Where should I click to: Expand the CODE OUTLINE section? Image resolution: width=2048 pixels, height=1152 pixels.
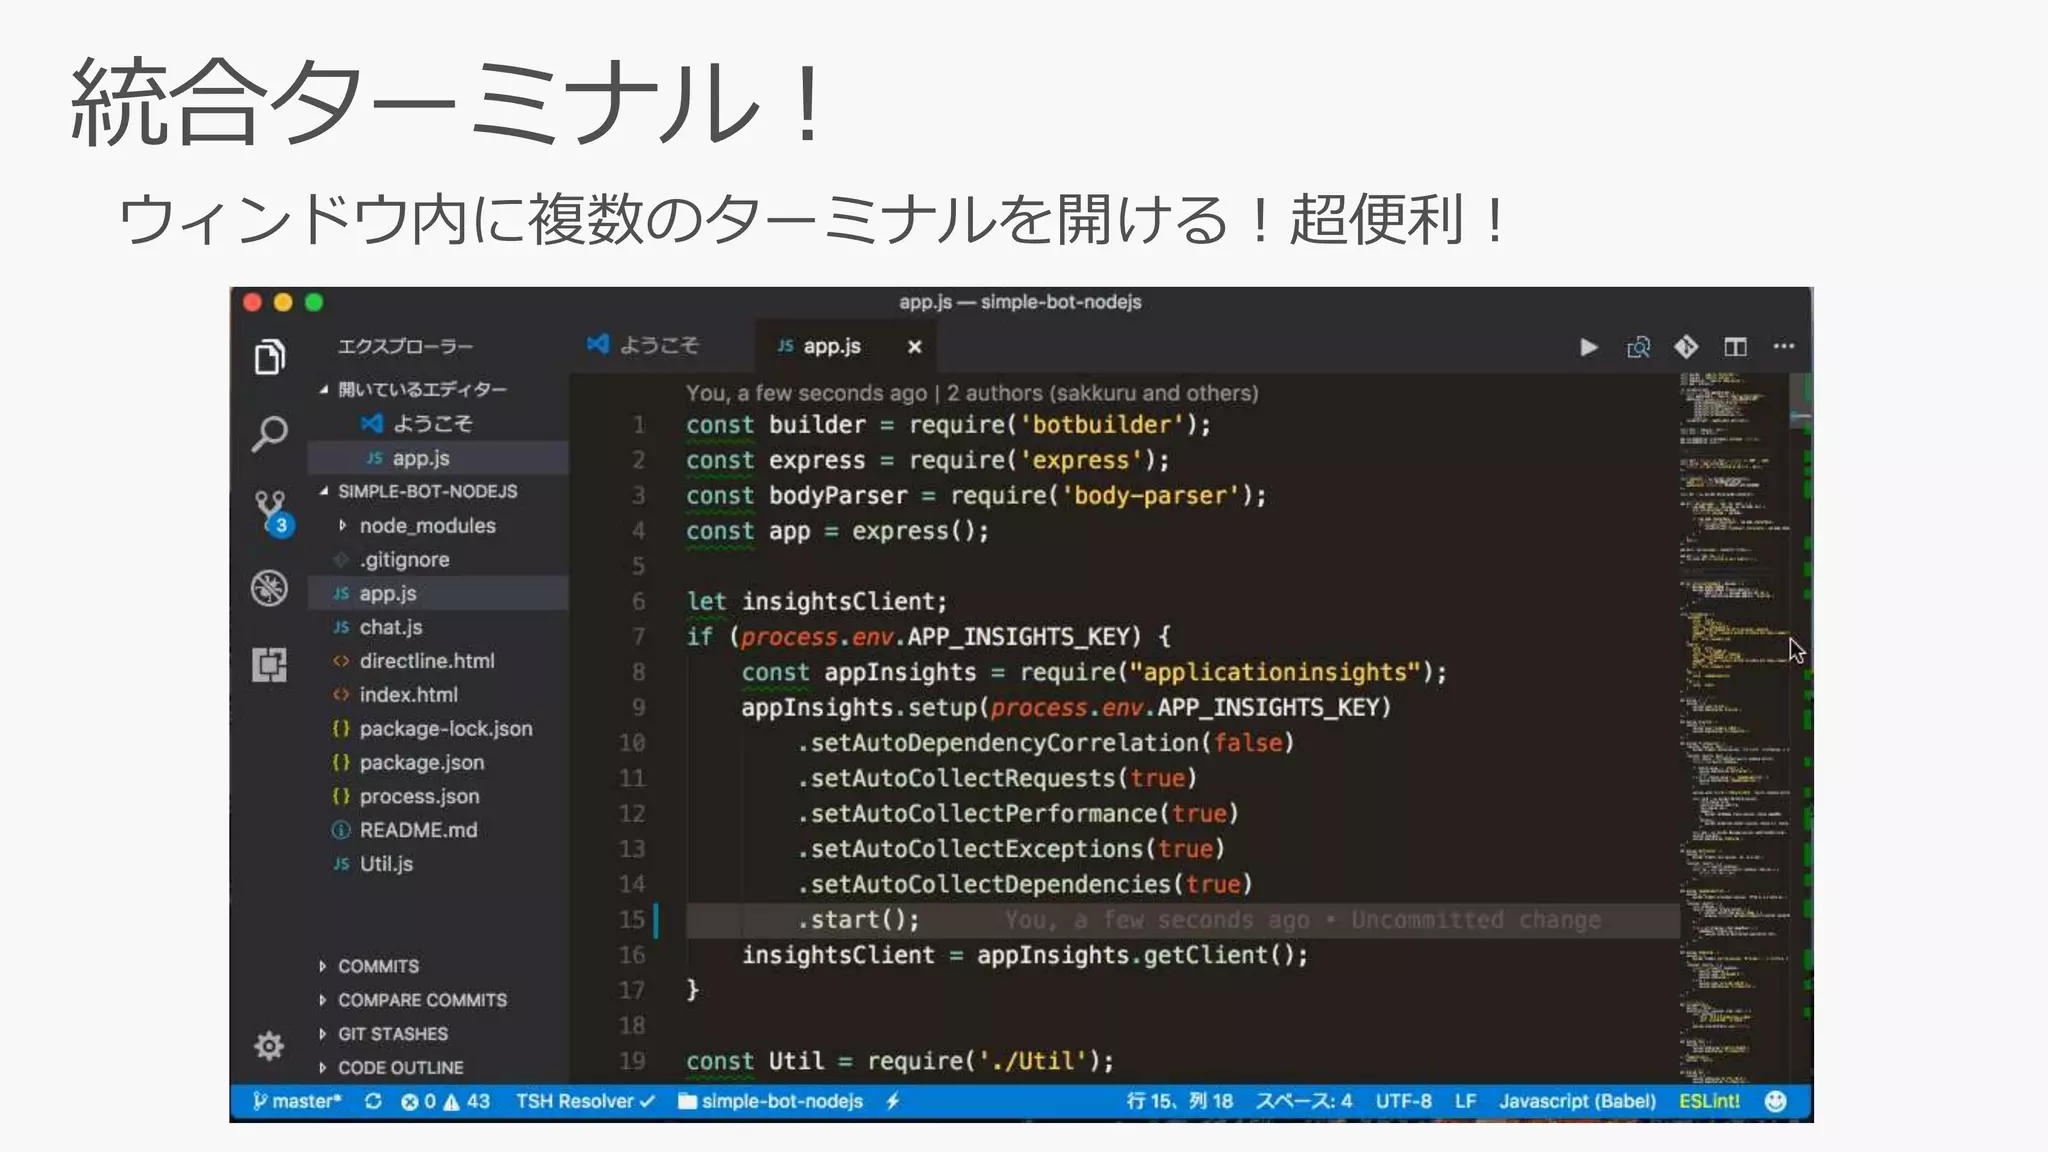coord(400,1068)
